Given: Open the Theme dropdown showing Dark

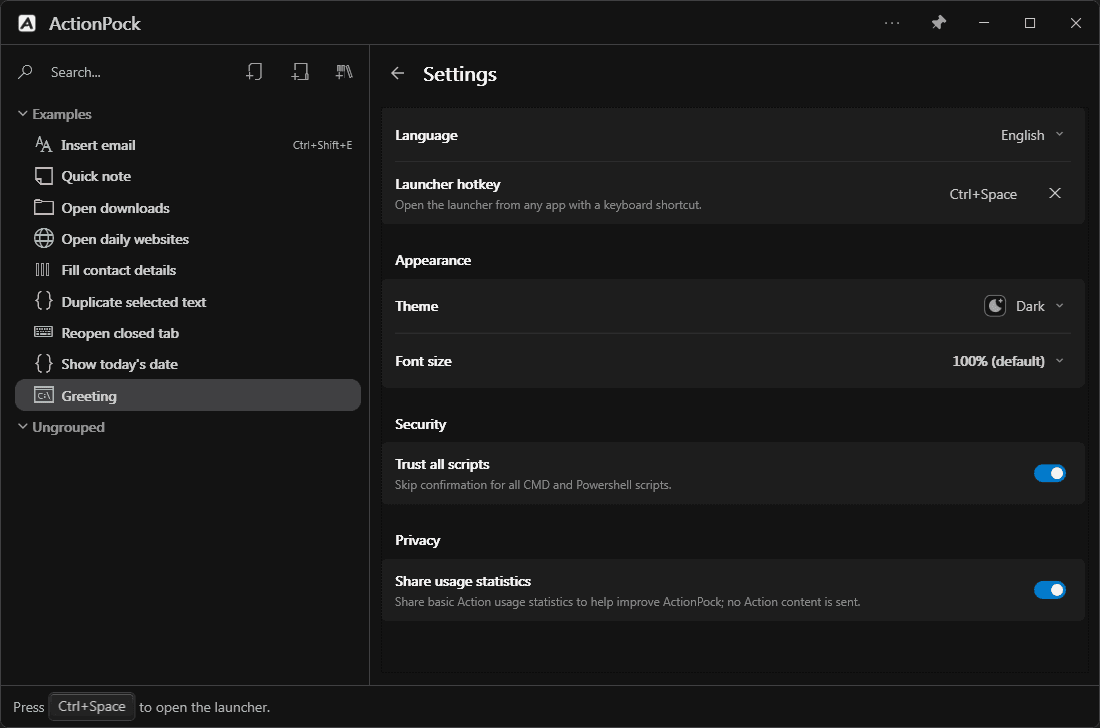Looking at the screenshot, I should 1025,306.
